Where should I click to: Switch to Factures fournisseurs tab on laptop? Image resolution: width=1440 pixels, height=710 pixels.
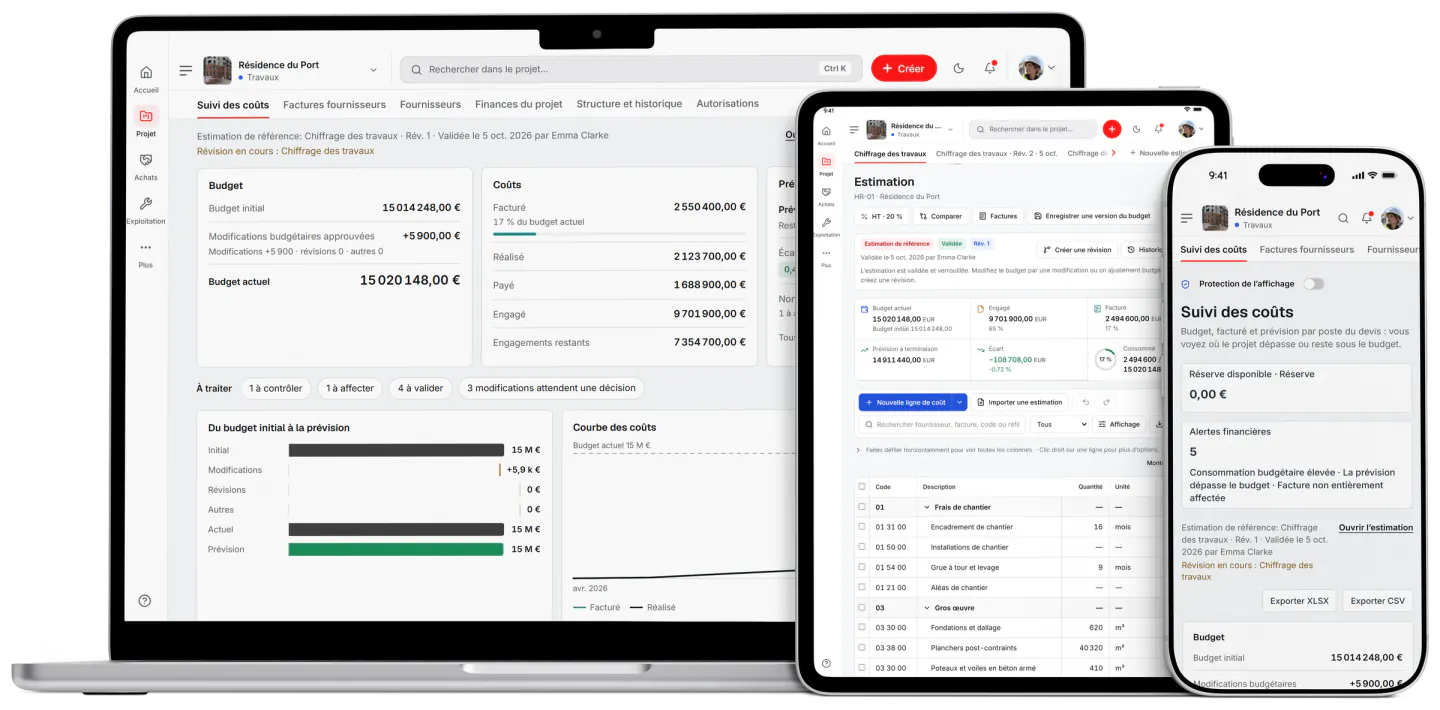click(x=334, y=104)
